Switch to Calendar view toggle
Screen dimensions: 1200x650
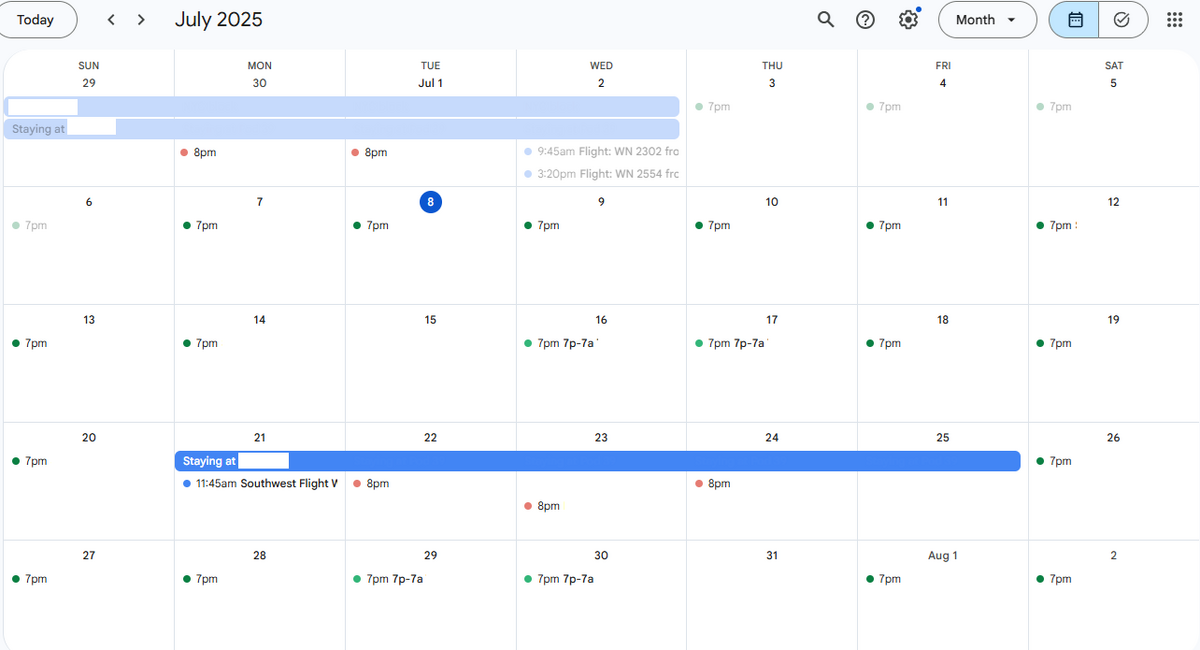click(x=1075, y=20)
